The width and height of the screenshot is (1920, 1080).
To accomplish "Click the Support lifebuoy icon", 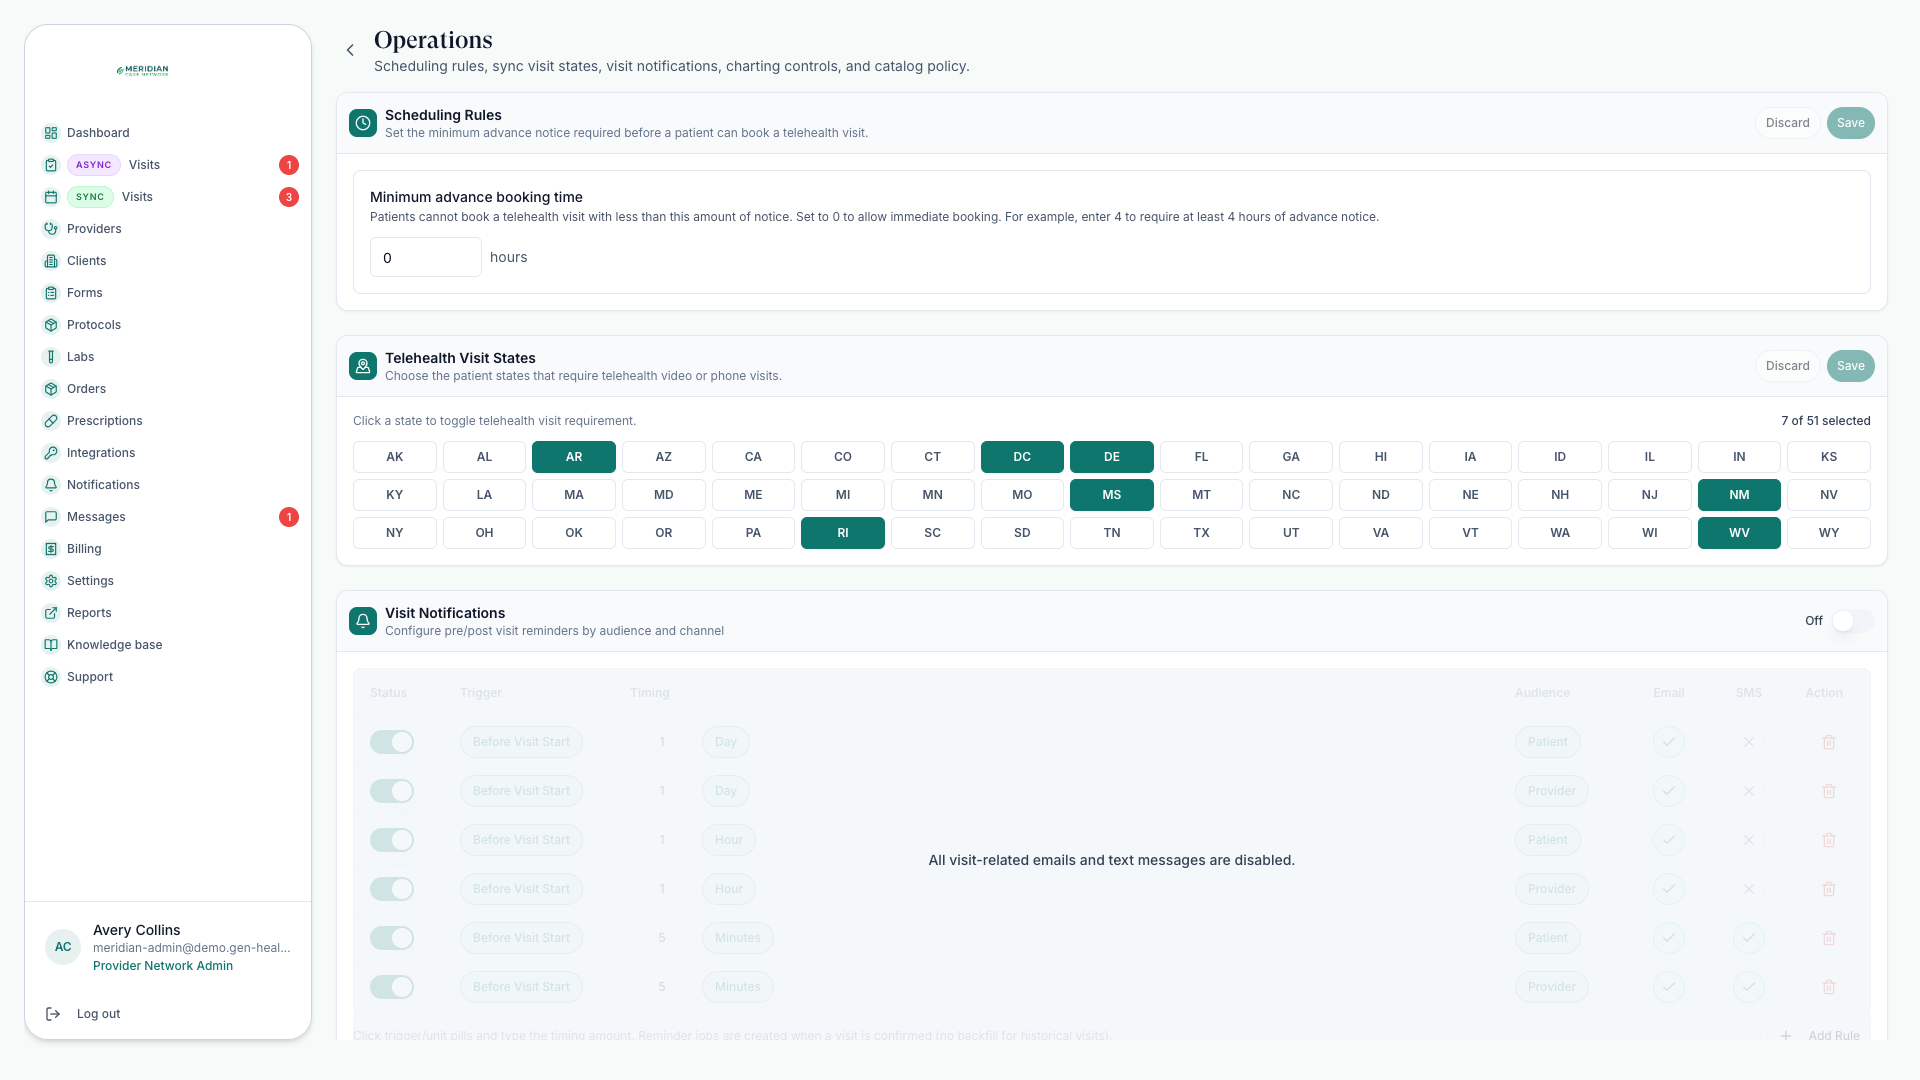I will tap(51, 677).
